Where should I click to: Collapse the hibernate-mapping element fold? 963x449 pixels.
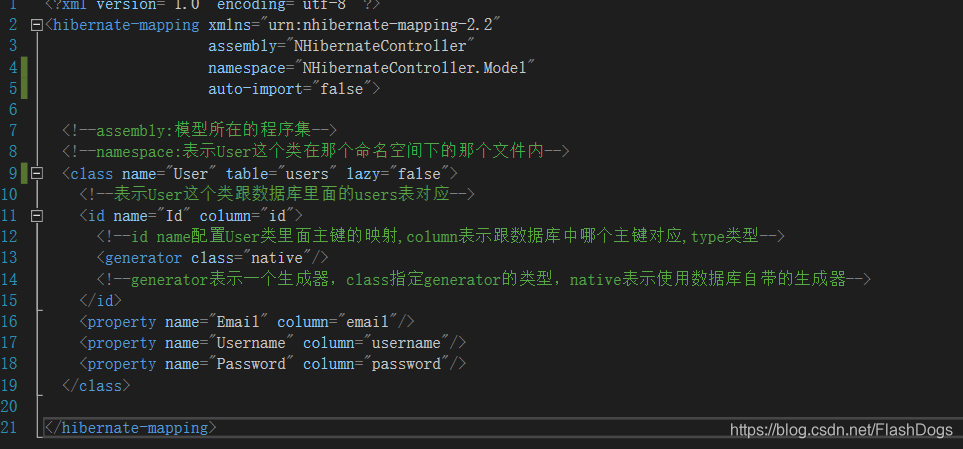pos(37,25)
